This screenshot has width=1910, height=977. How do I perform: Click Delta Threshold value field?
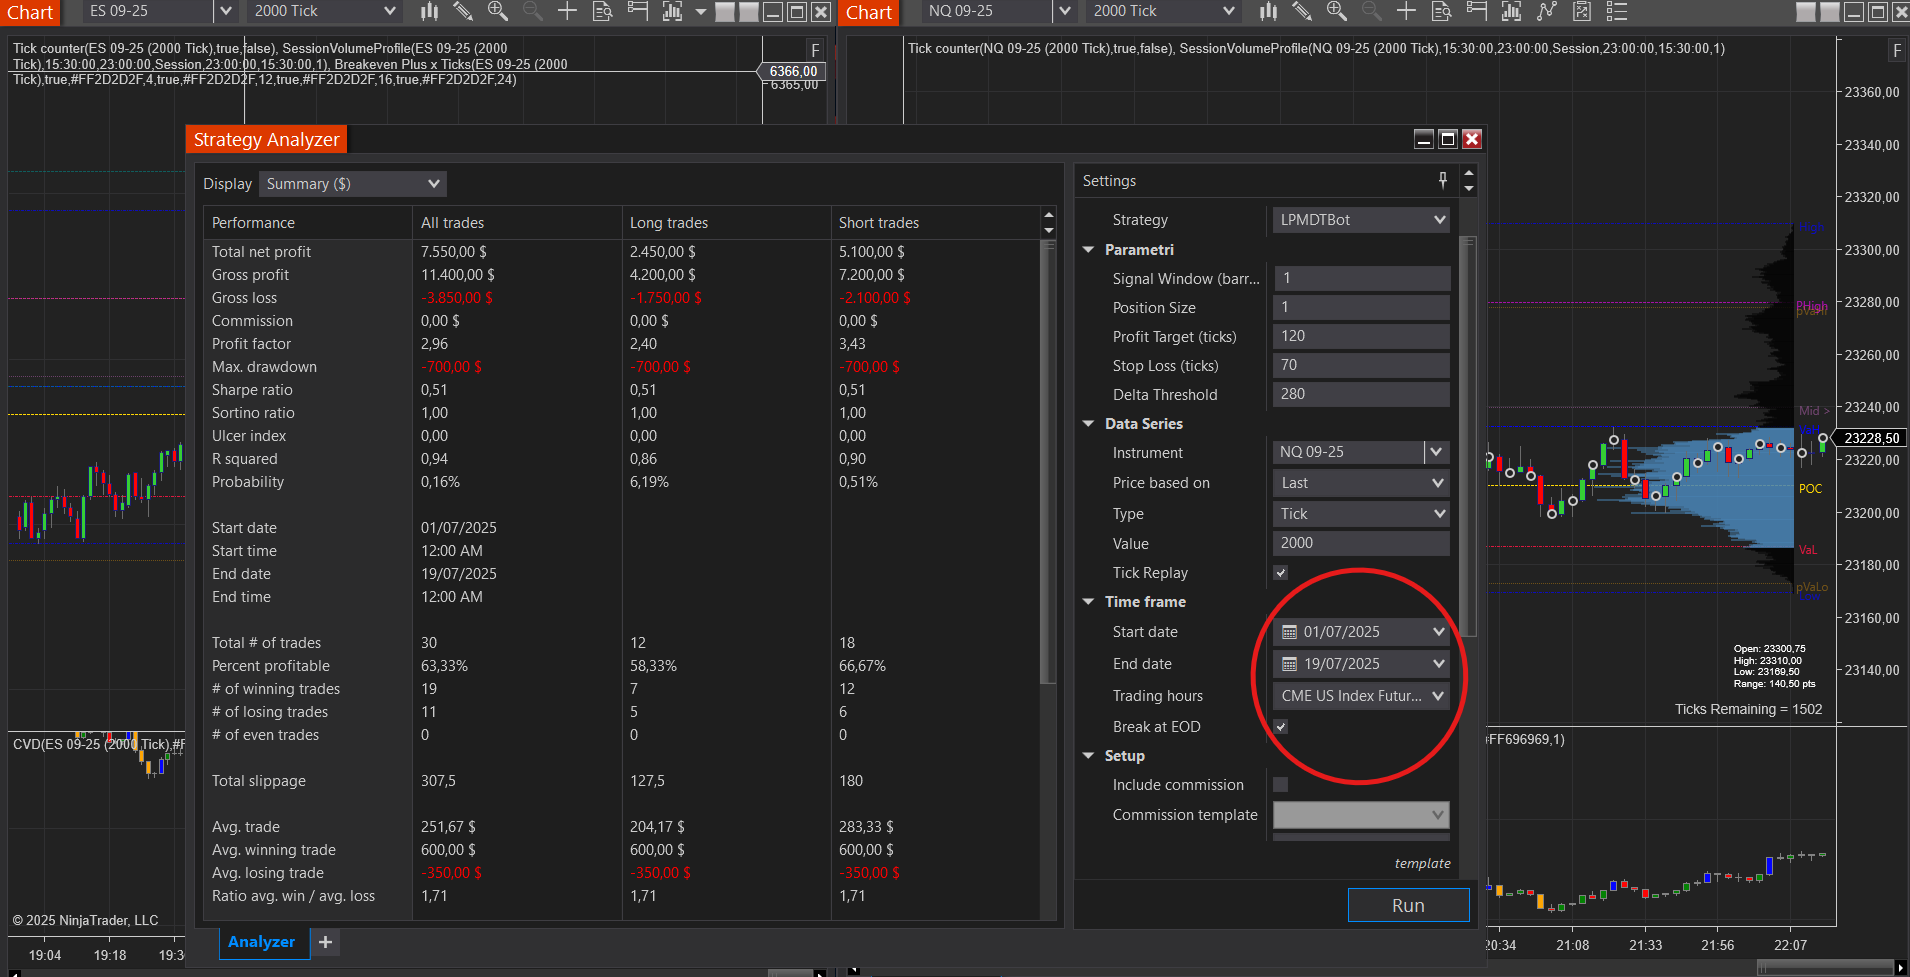point(1361,394)
